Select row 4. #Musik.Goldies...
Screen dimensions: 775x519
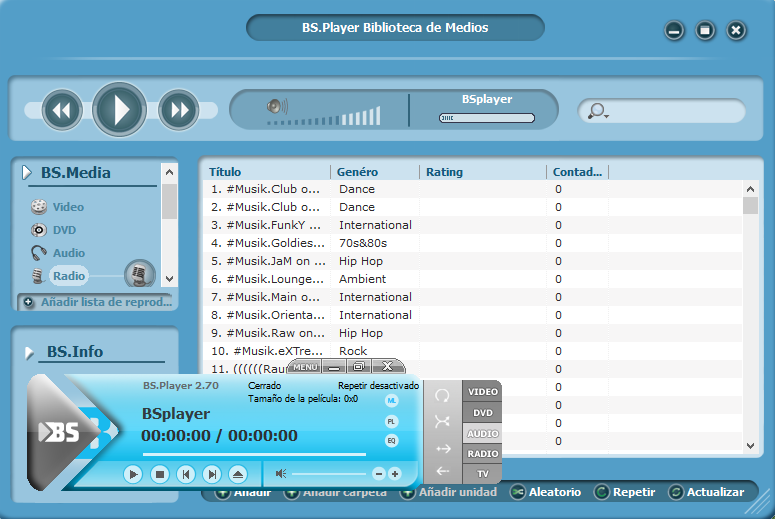click(473, 243)
